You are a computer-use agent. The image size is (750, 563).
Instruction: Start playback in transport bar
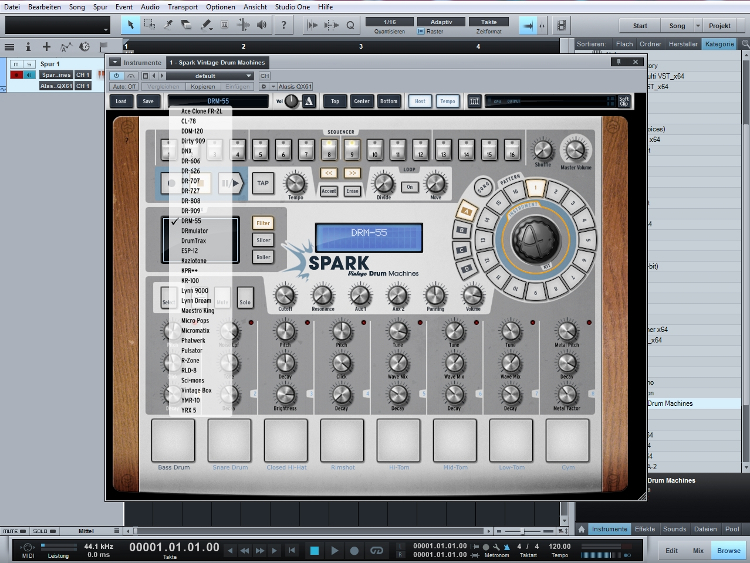334,551
